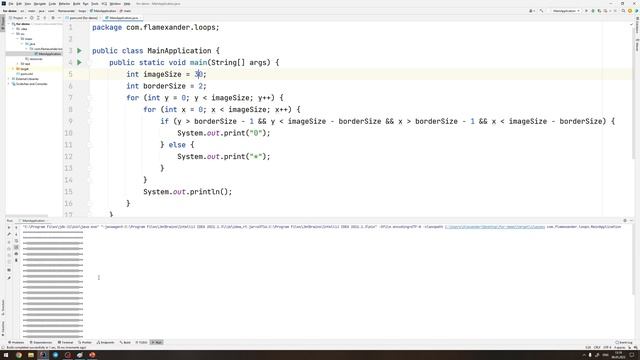This screenshot has width=640, height=360.
Task: Open the Project view selector dropdown
Action: (x=18, y=18)
